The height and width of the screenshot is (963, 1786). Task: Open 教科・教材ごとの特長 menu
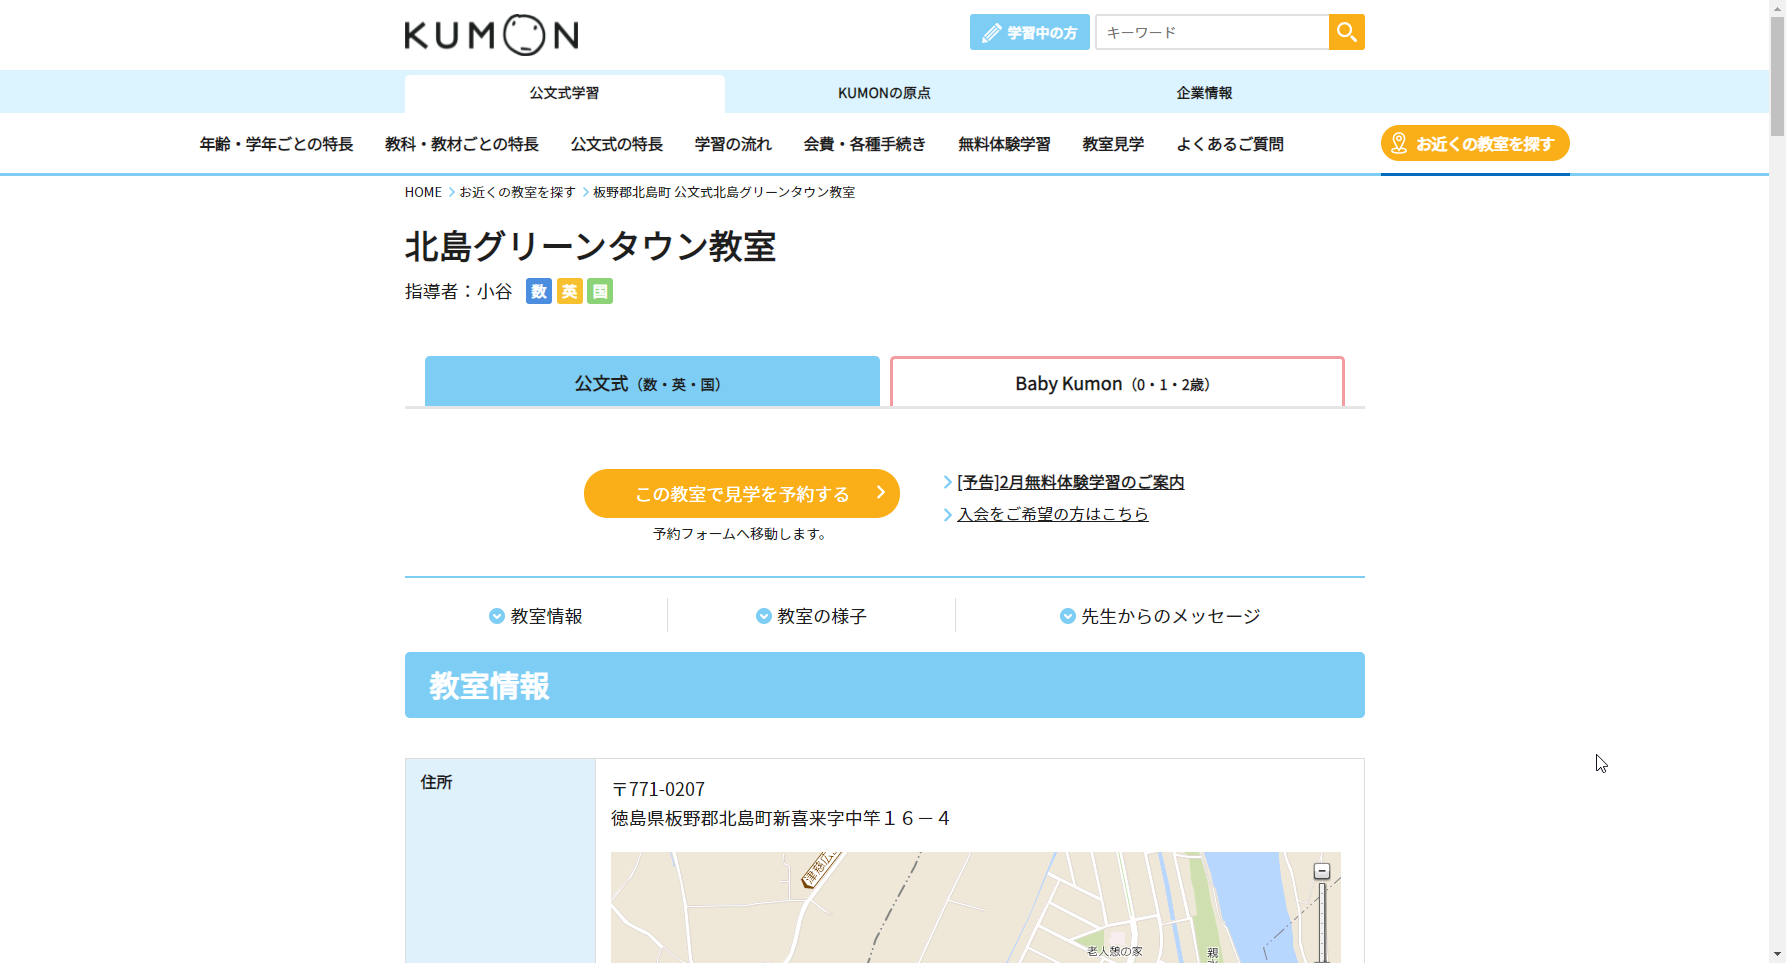point(462,144)
